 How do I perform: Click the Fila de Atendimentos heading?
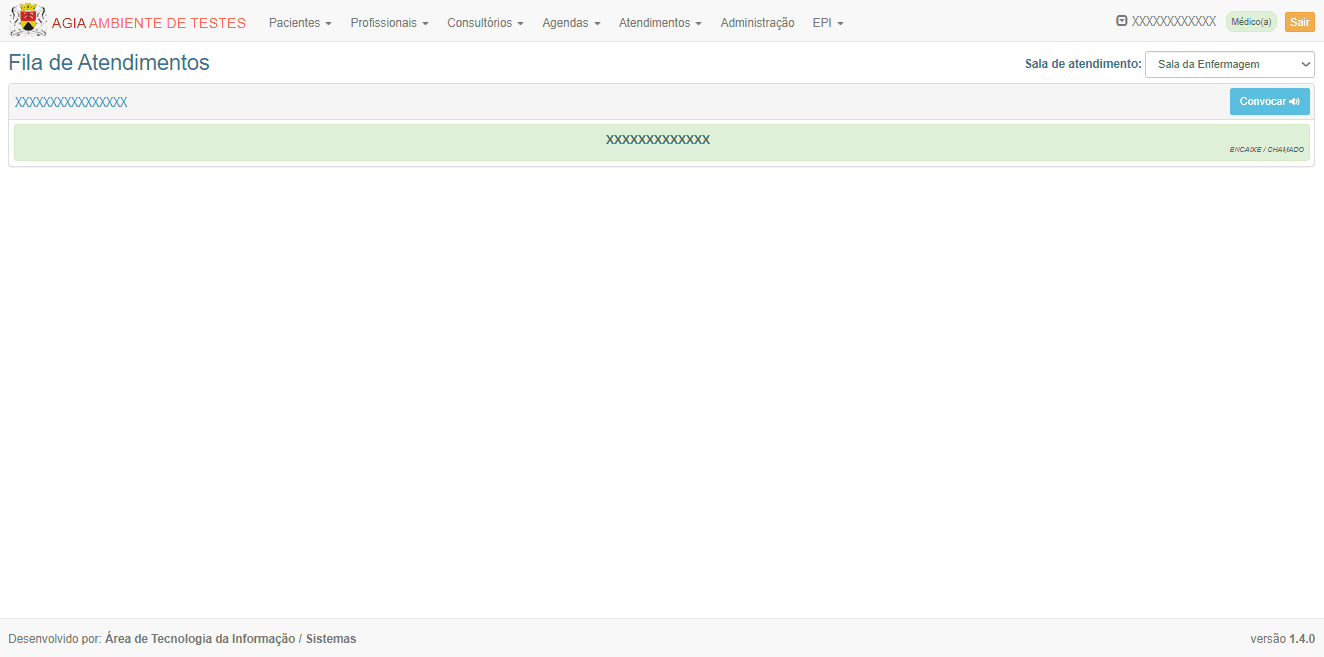109,63
